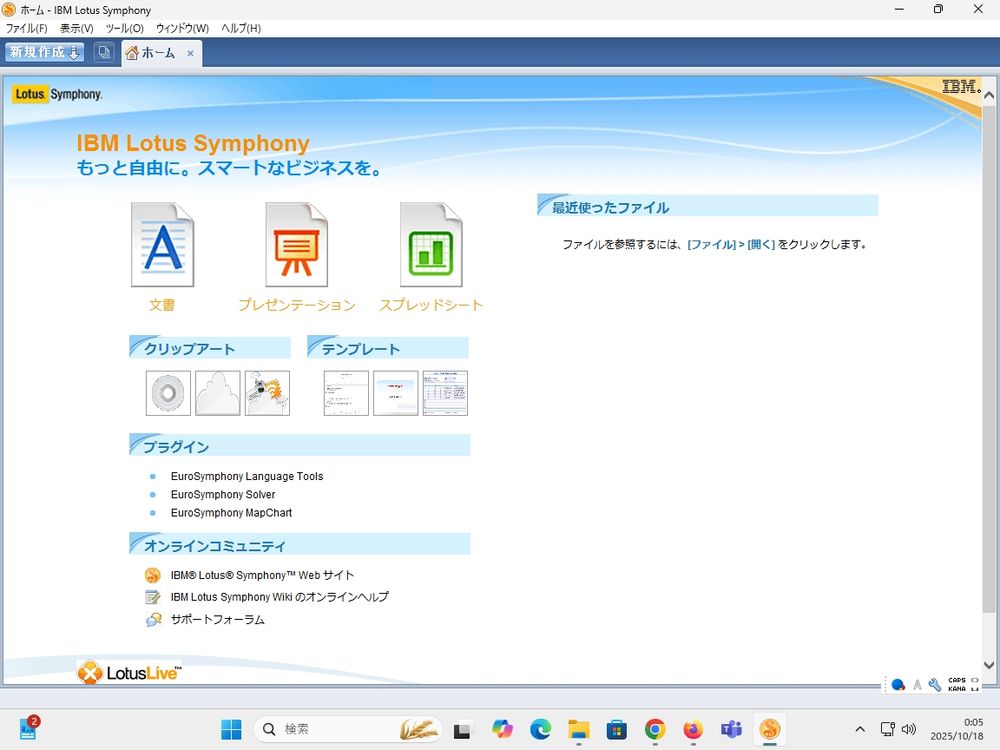Image resolution: width=1000 pixels, height=750 pixels.
Task: Click the Lotus Symphony logo at top left
Action: tap(57, 94)
